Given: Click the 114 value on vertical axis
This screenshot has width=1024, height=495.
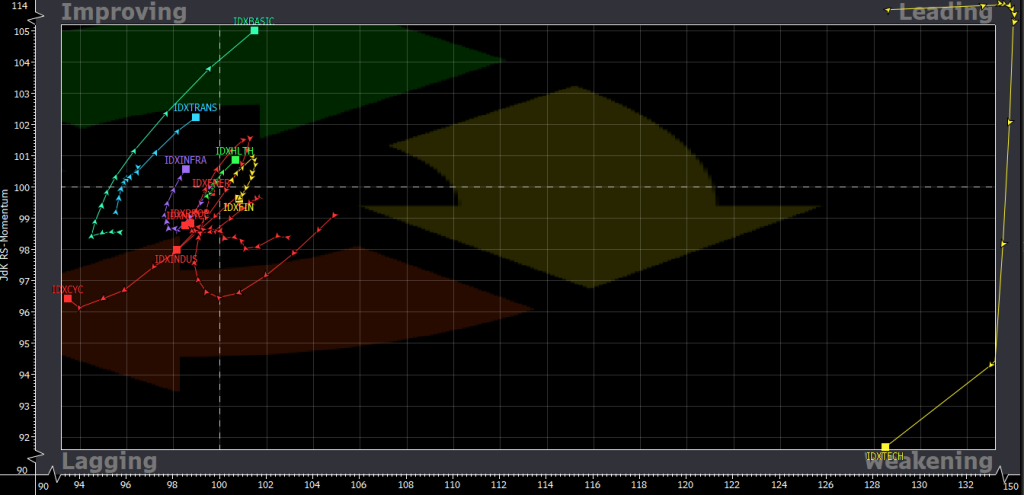Looking at the screenshot, I should point(20,5).
